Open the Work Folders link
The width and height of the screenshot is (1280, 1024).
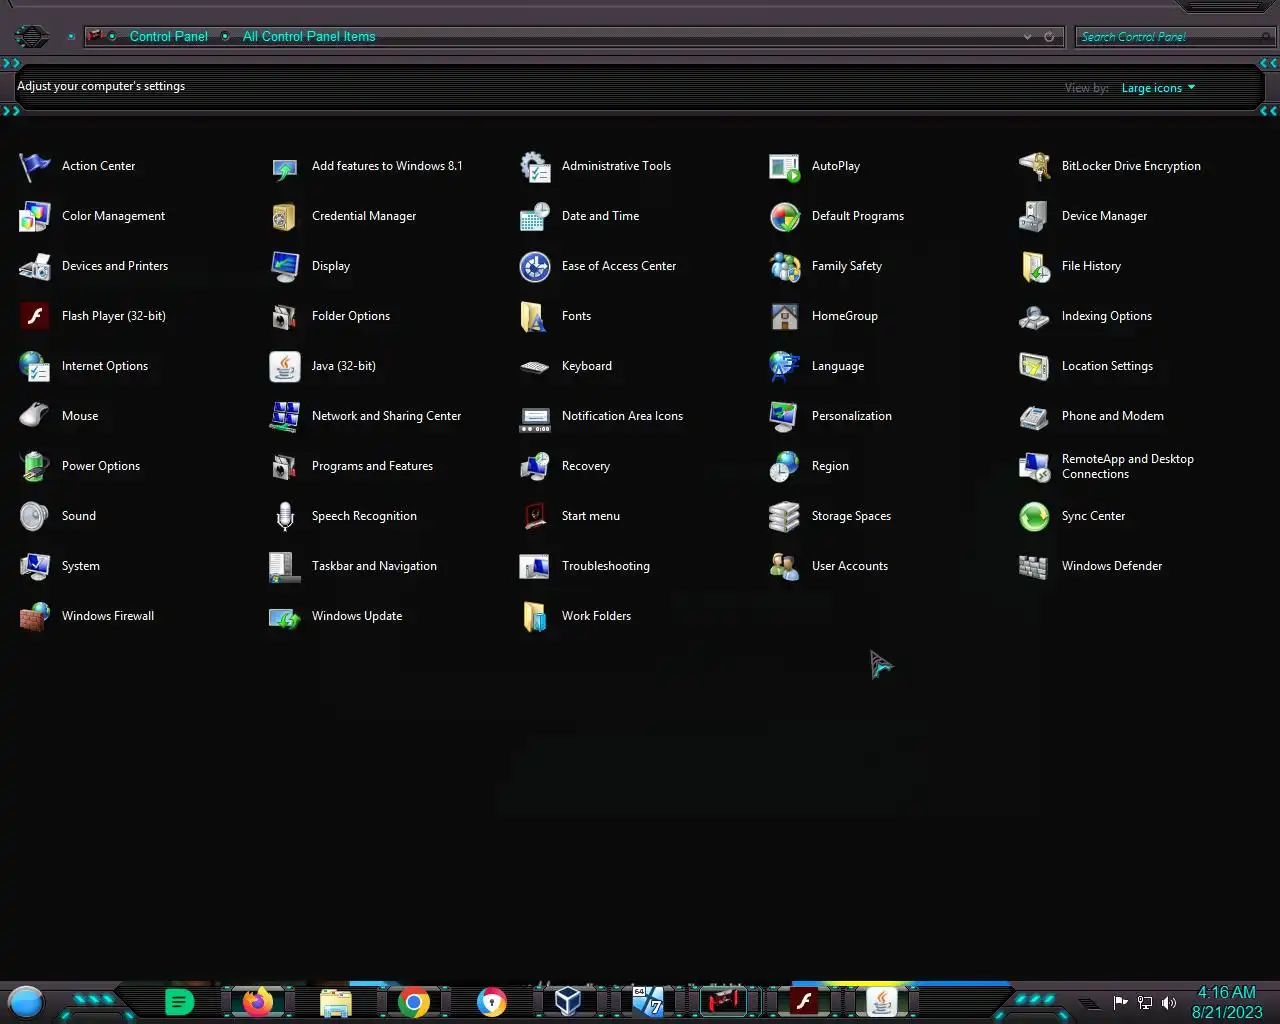pos(596,616)
